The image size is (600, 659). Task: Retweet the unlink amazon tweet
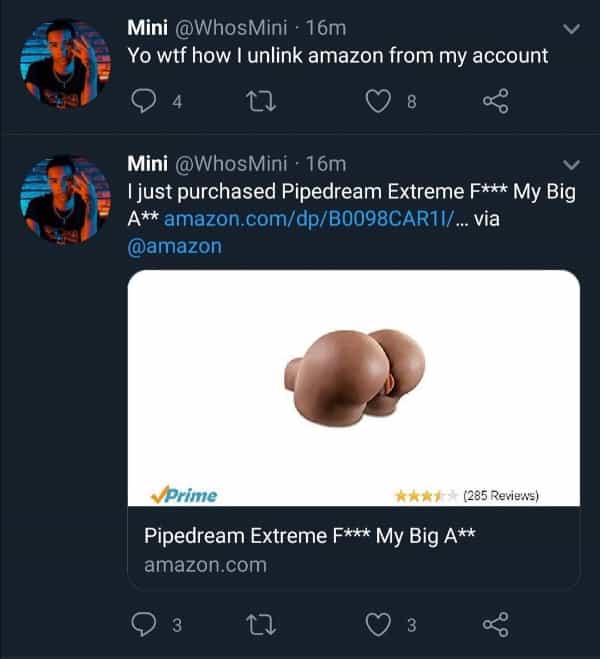(260, 99)
